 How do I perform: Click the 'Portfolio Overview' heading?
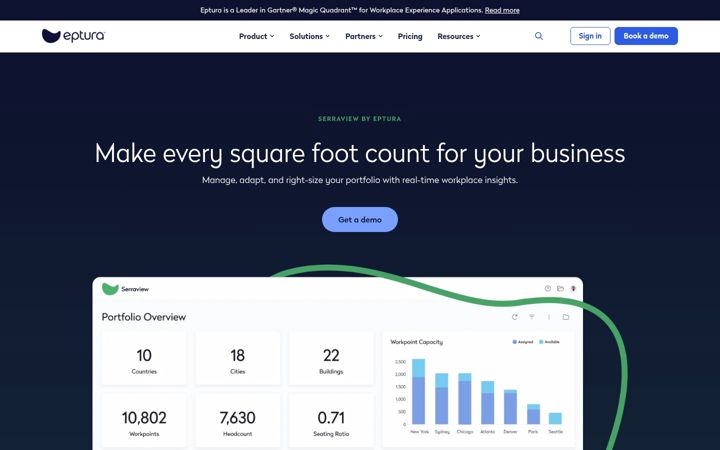pos(144,317)
